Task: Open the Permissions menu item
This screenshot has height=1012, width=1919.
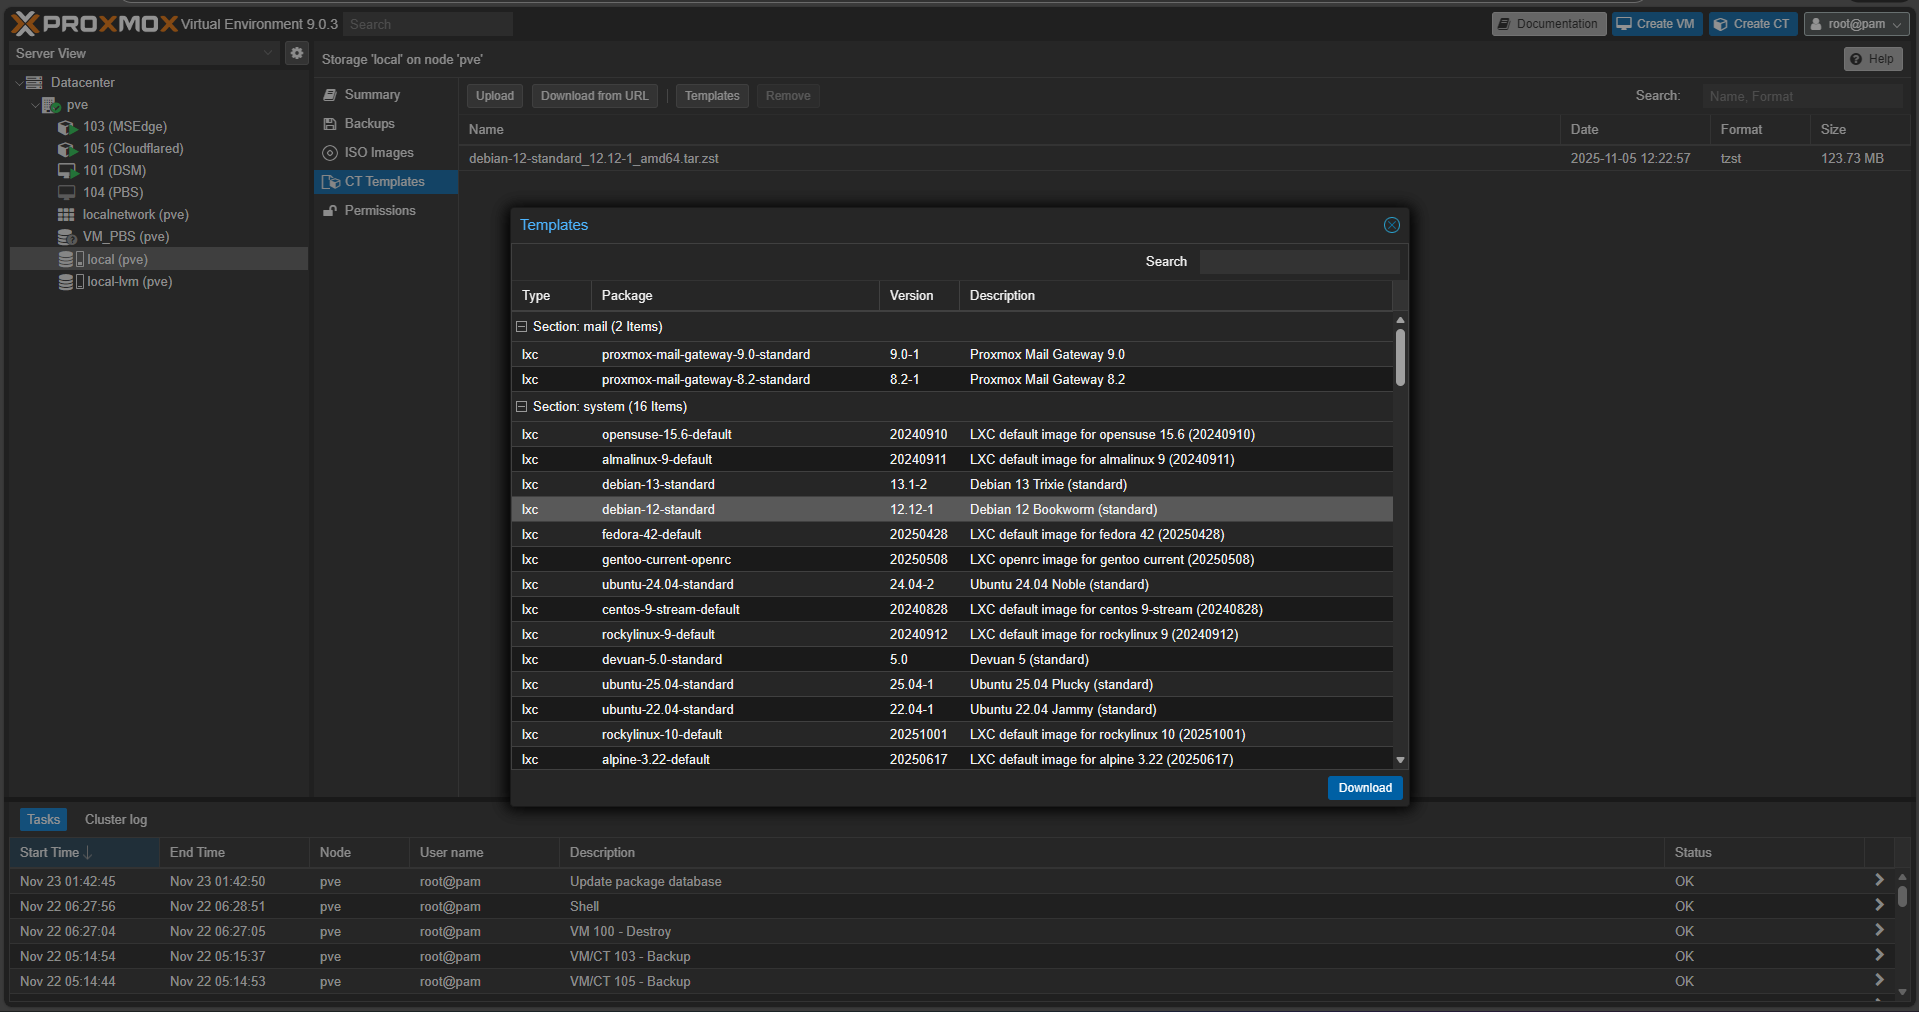Action: (x=386, y=211)
